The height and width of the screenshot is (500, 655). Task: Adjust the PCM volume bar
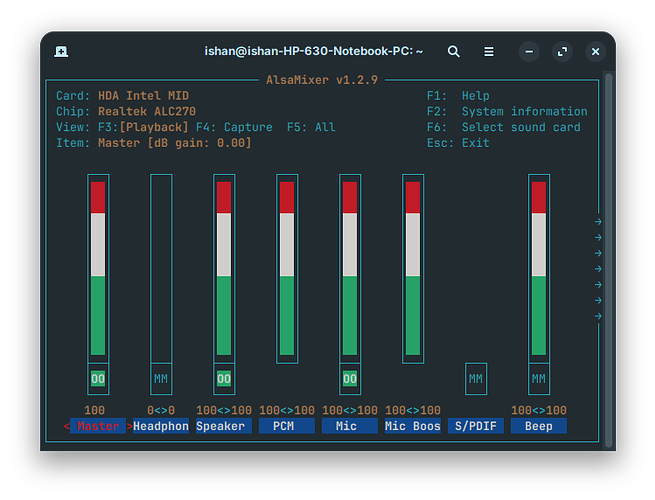(x=287, y=269)
